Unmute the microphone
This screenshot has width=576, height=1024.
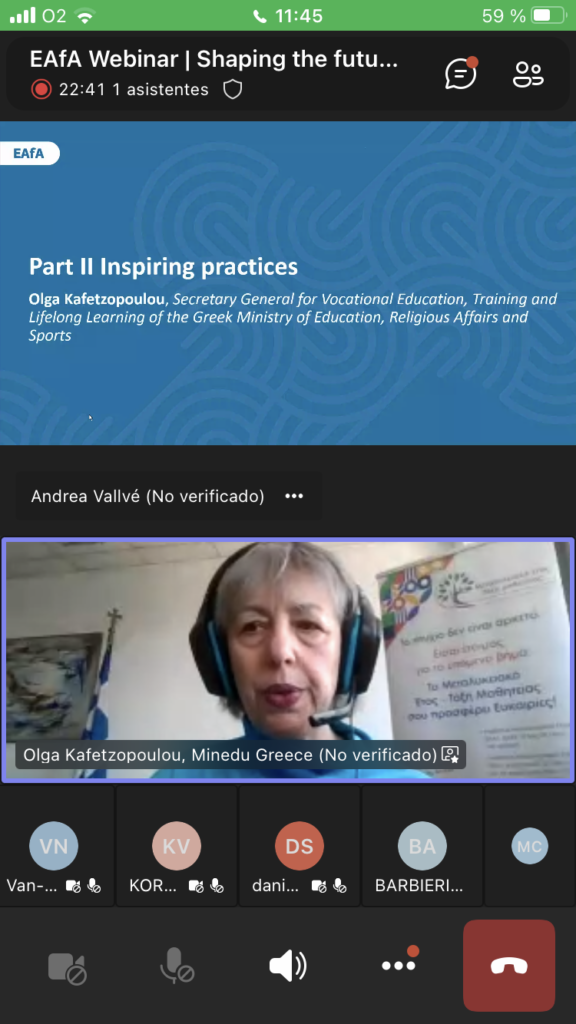pos(177,965)
